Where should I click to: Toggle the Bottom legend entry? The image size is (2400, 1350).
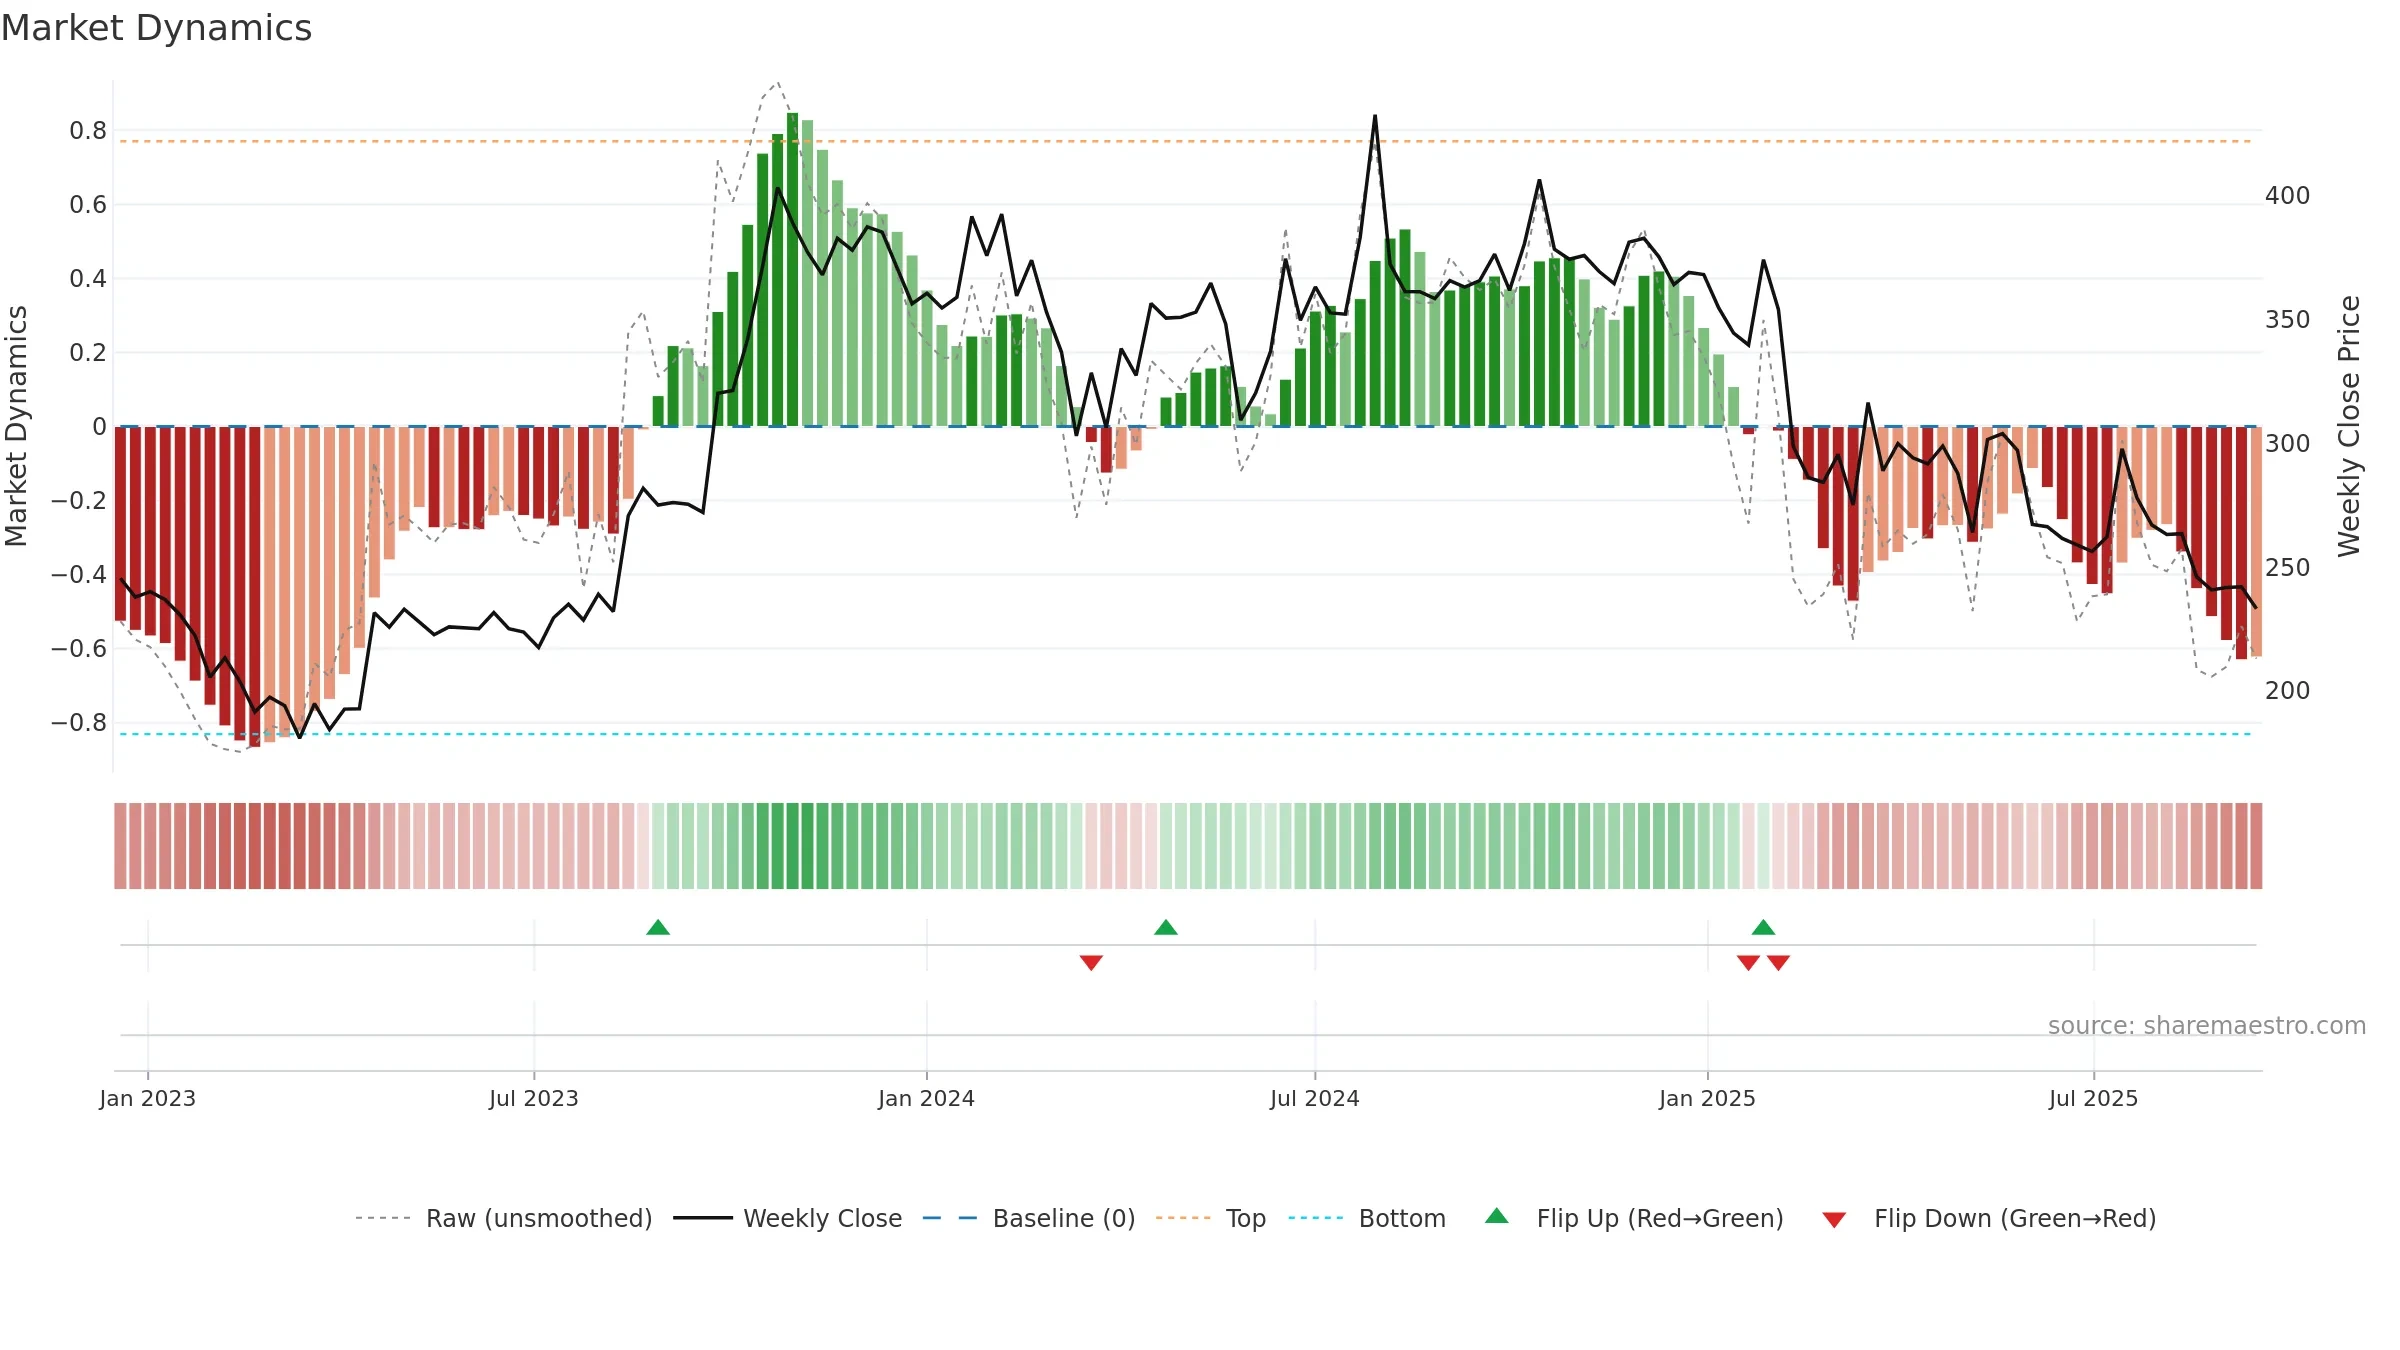tap(1367, 1218)
